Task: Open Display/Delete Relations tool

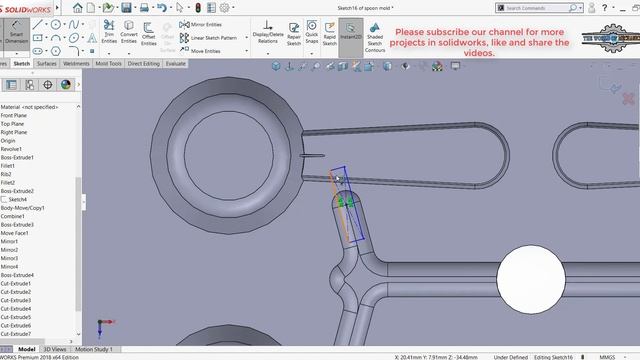Action: pyautogui.click(x=268, y=31)
